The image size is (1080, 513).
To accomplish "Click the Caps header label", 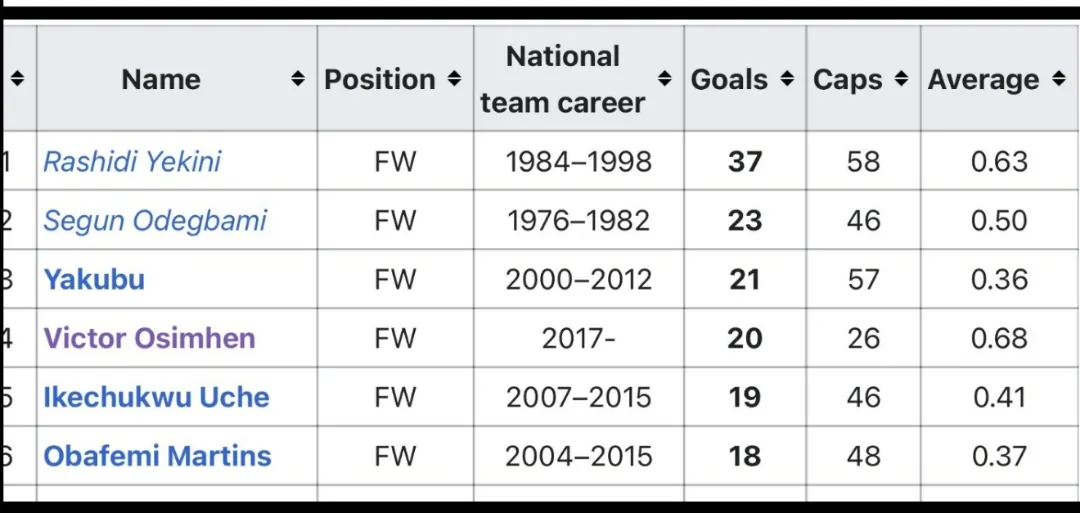I will tap(847, 79).
